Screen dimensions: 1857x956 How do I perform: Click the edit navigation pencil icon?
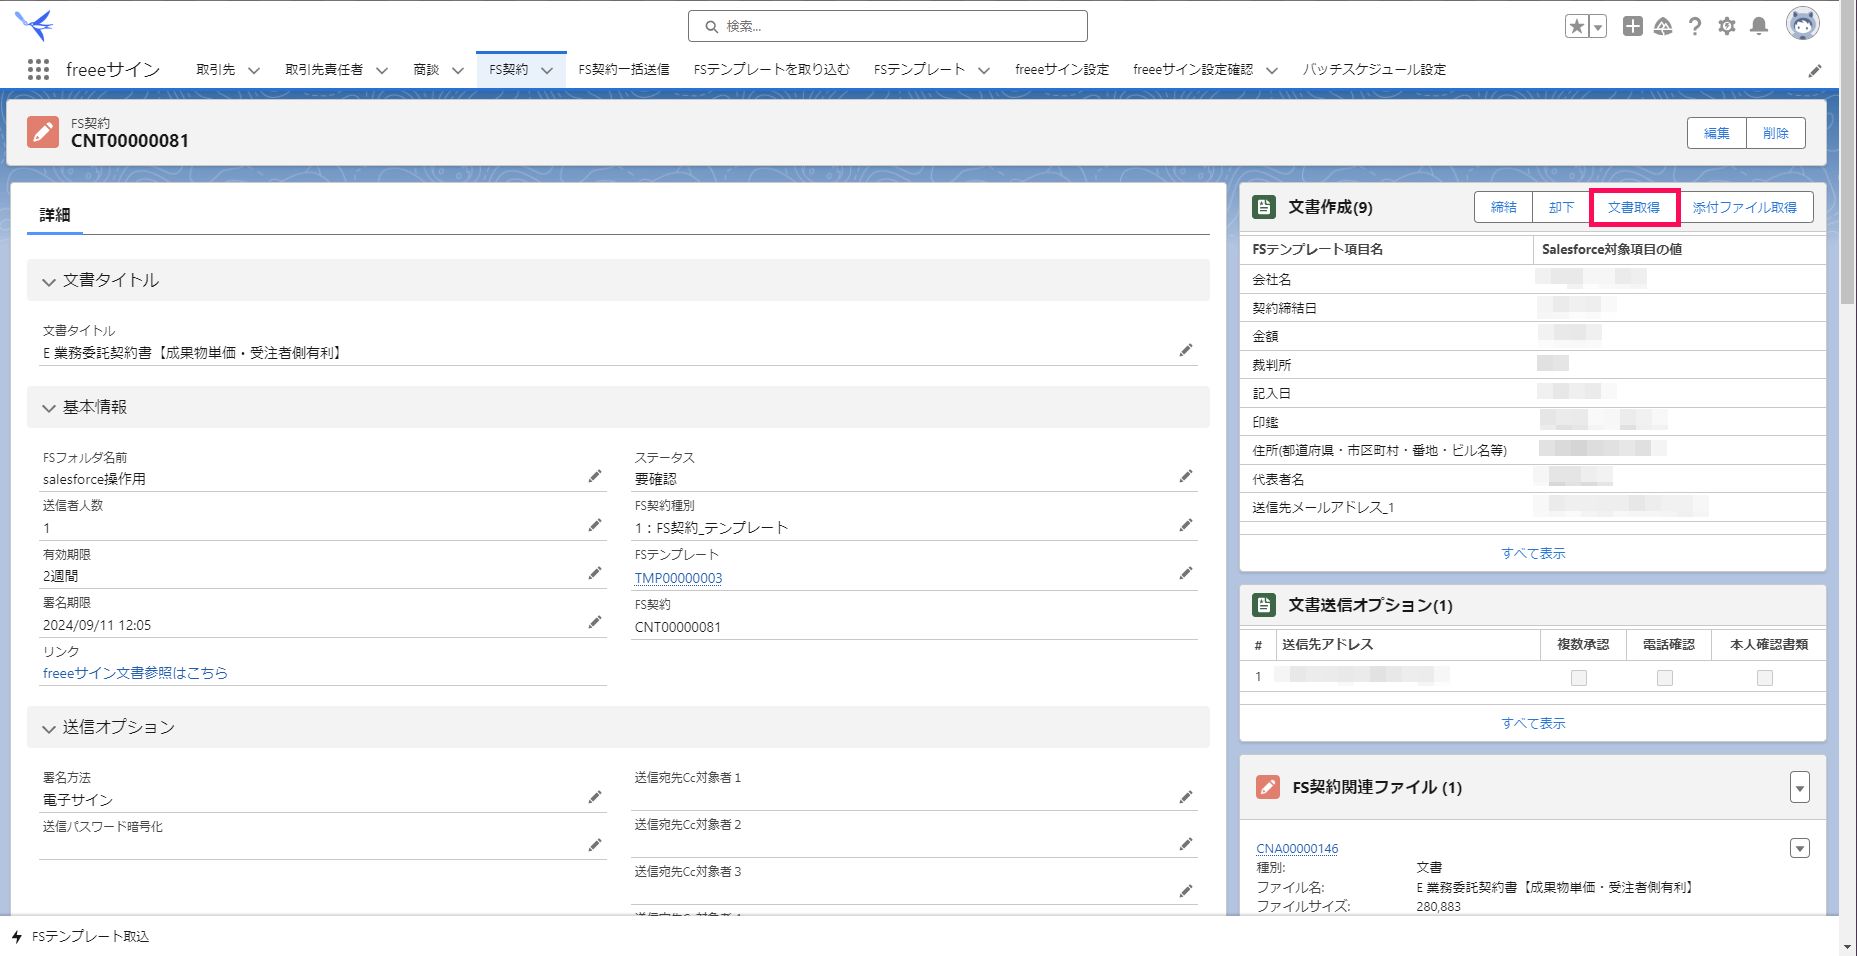1815,70
